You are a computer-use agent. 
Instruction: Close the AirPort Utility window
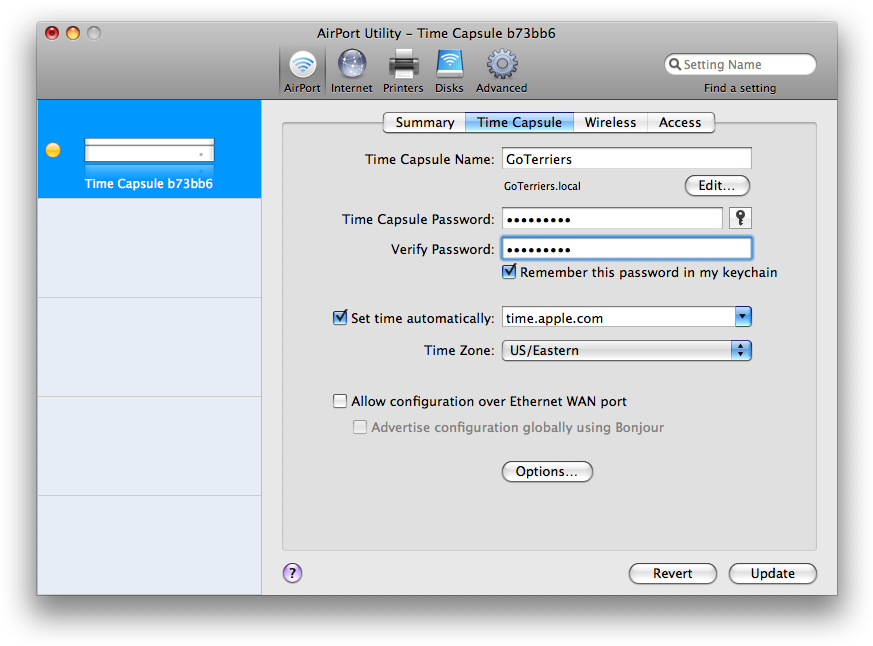pyautogui.click(x=52, y=33)
